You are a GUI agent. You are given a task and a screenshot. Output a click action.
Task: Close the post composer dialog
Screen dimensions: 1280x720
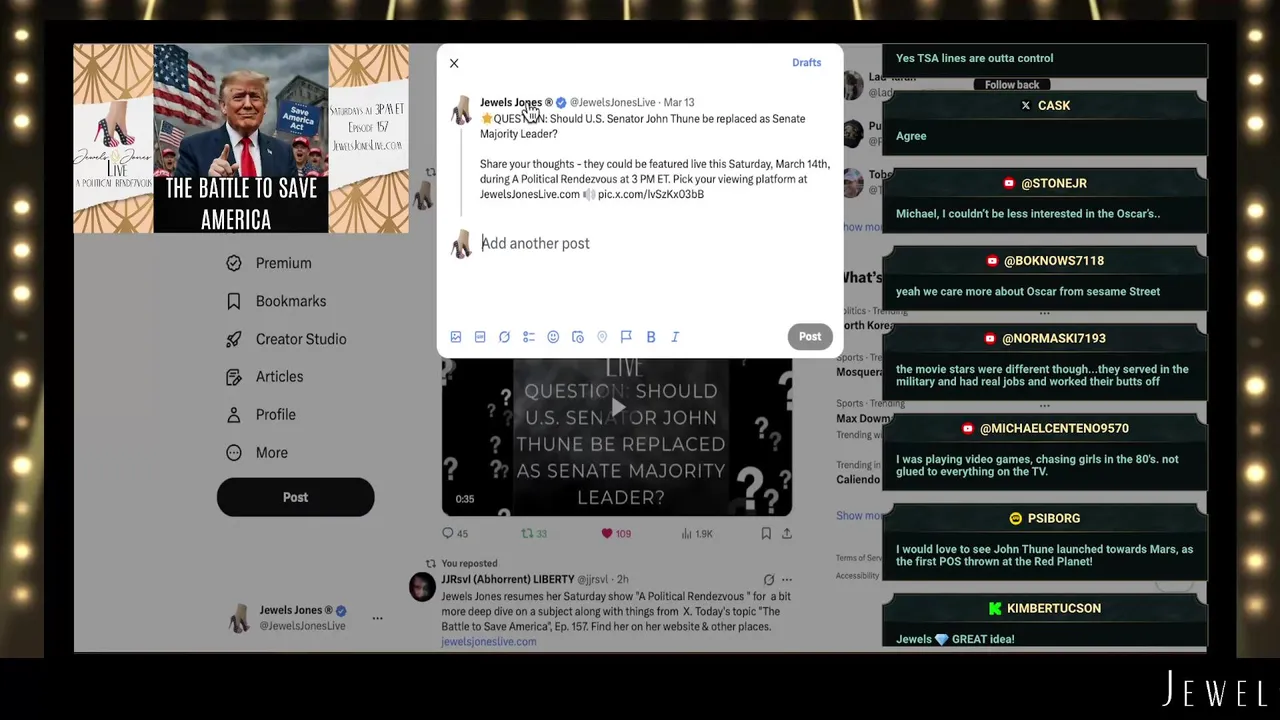(x=454, y=63)
